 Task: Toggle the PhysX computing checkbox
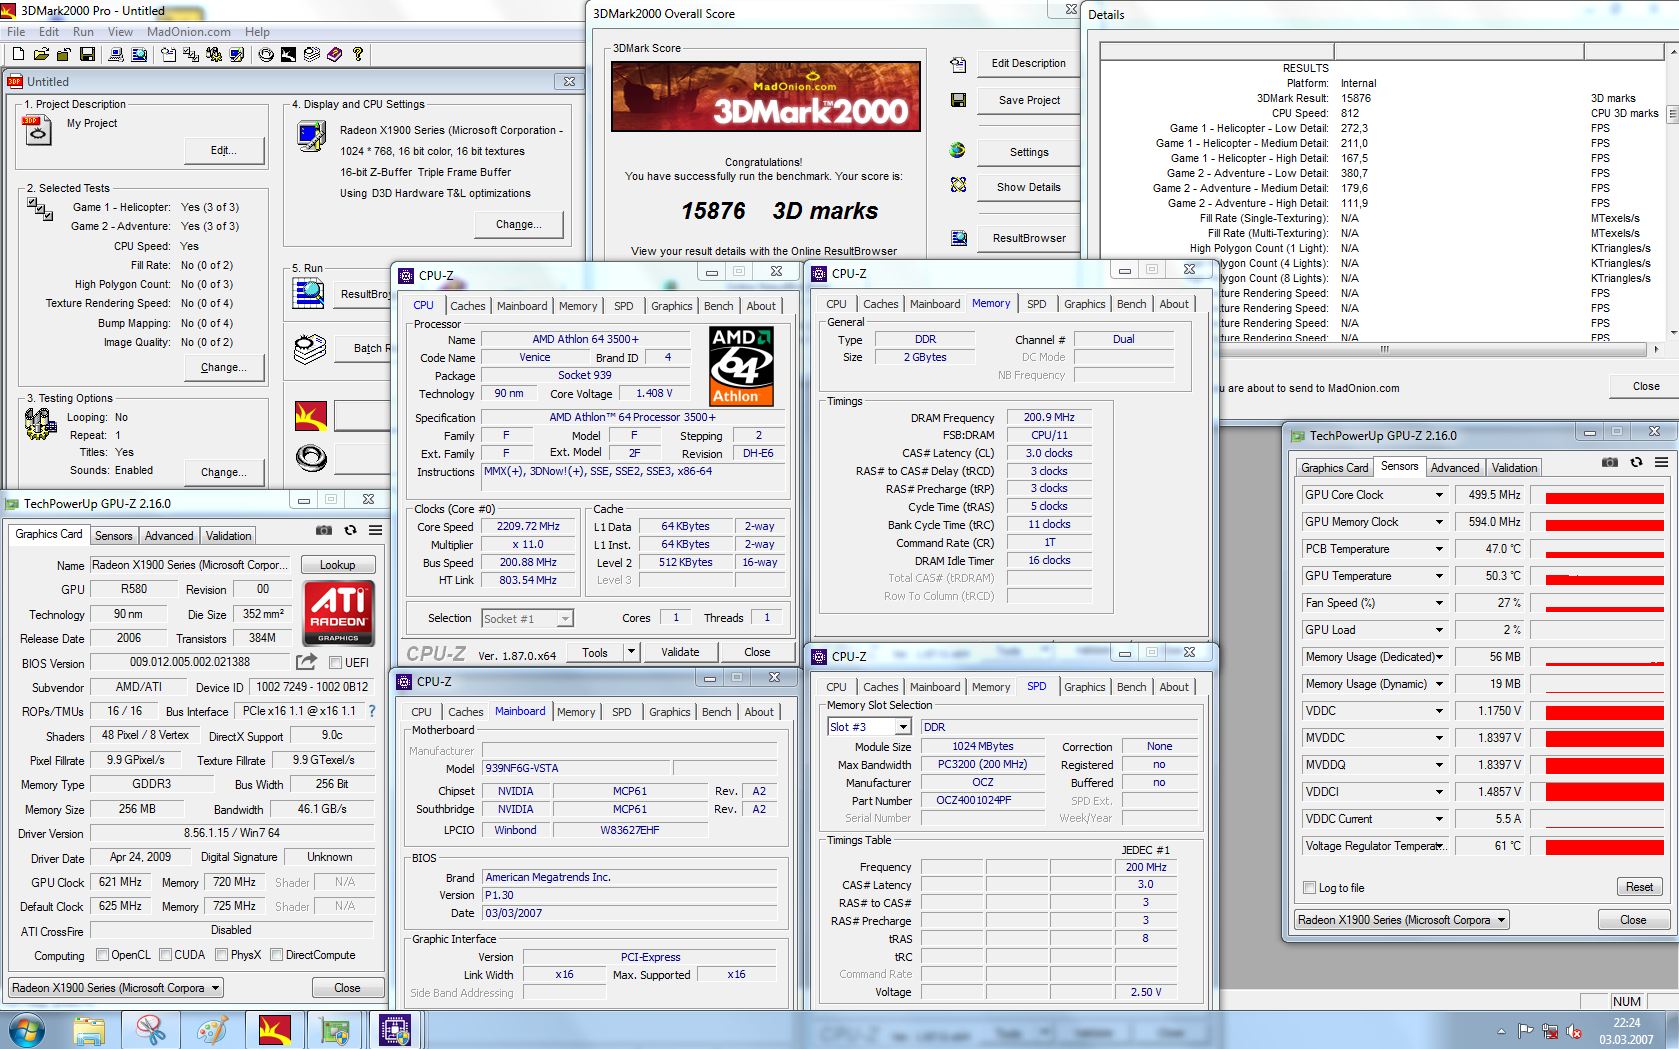pos(221,955)
